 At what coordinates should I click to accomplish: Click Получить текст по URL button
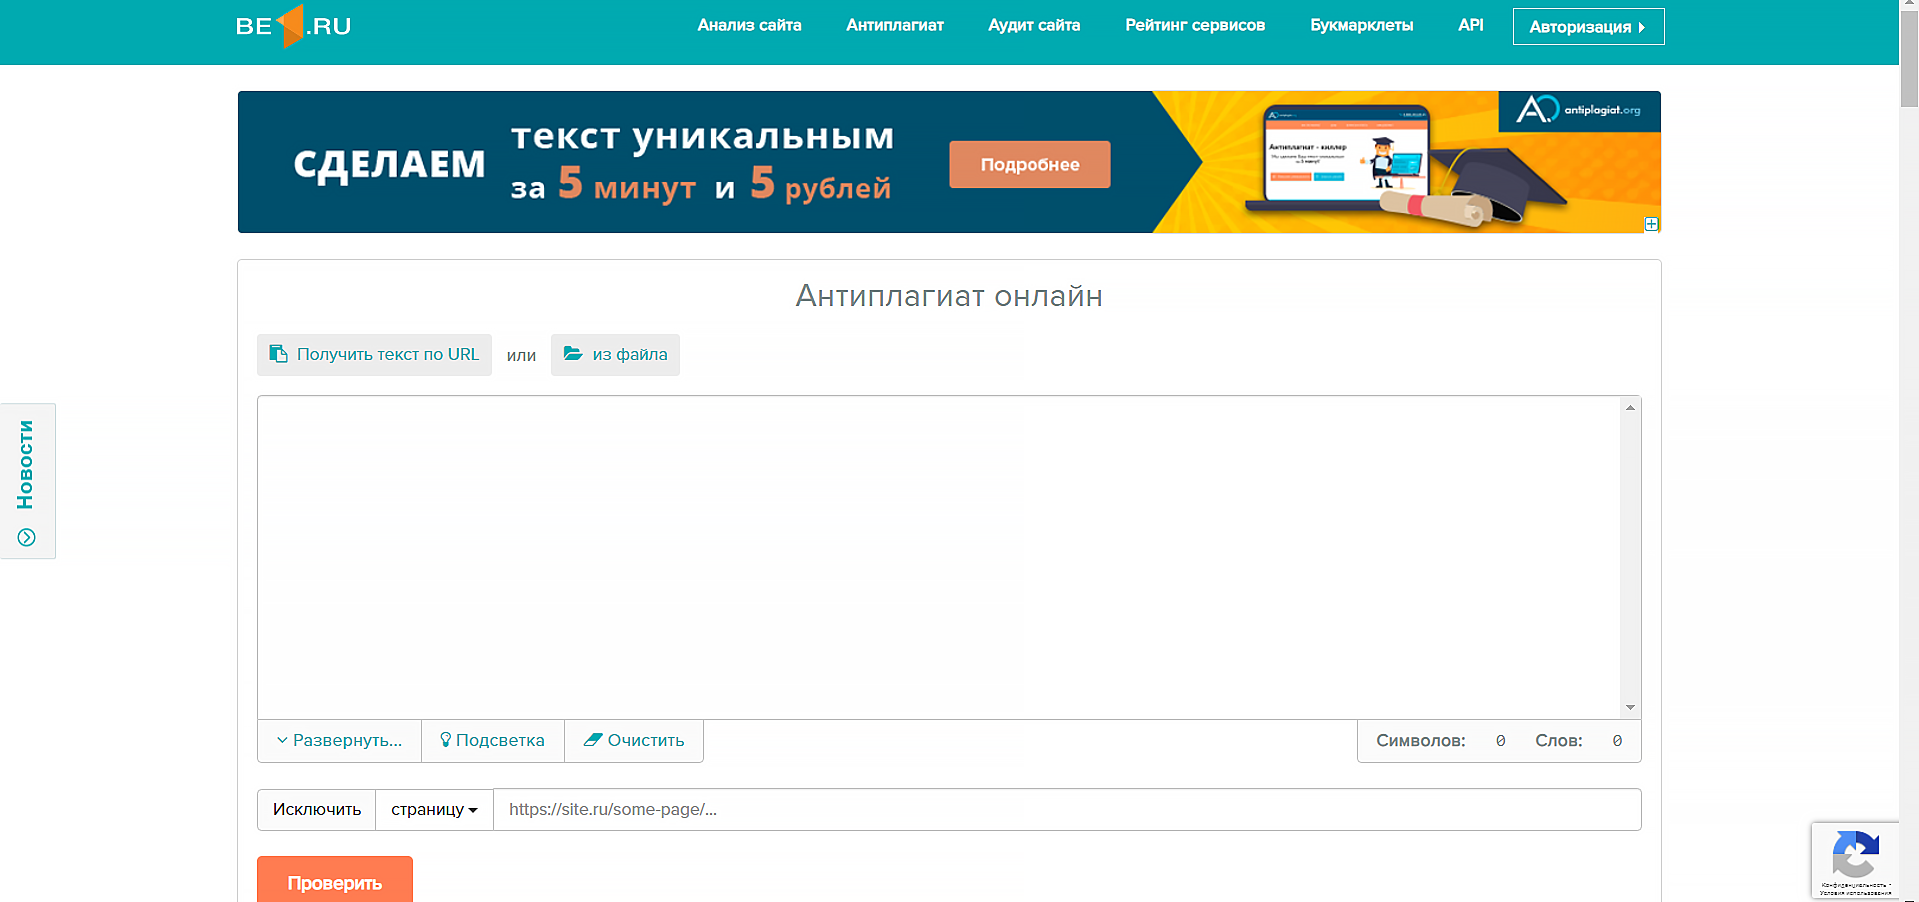click(x=374, y=355)
